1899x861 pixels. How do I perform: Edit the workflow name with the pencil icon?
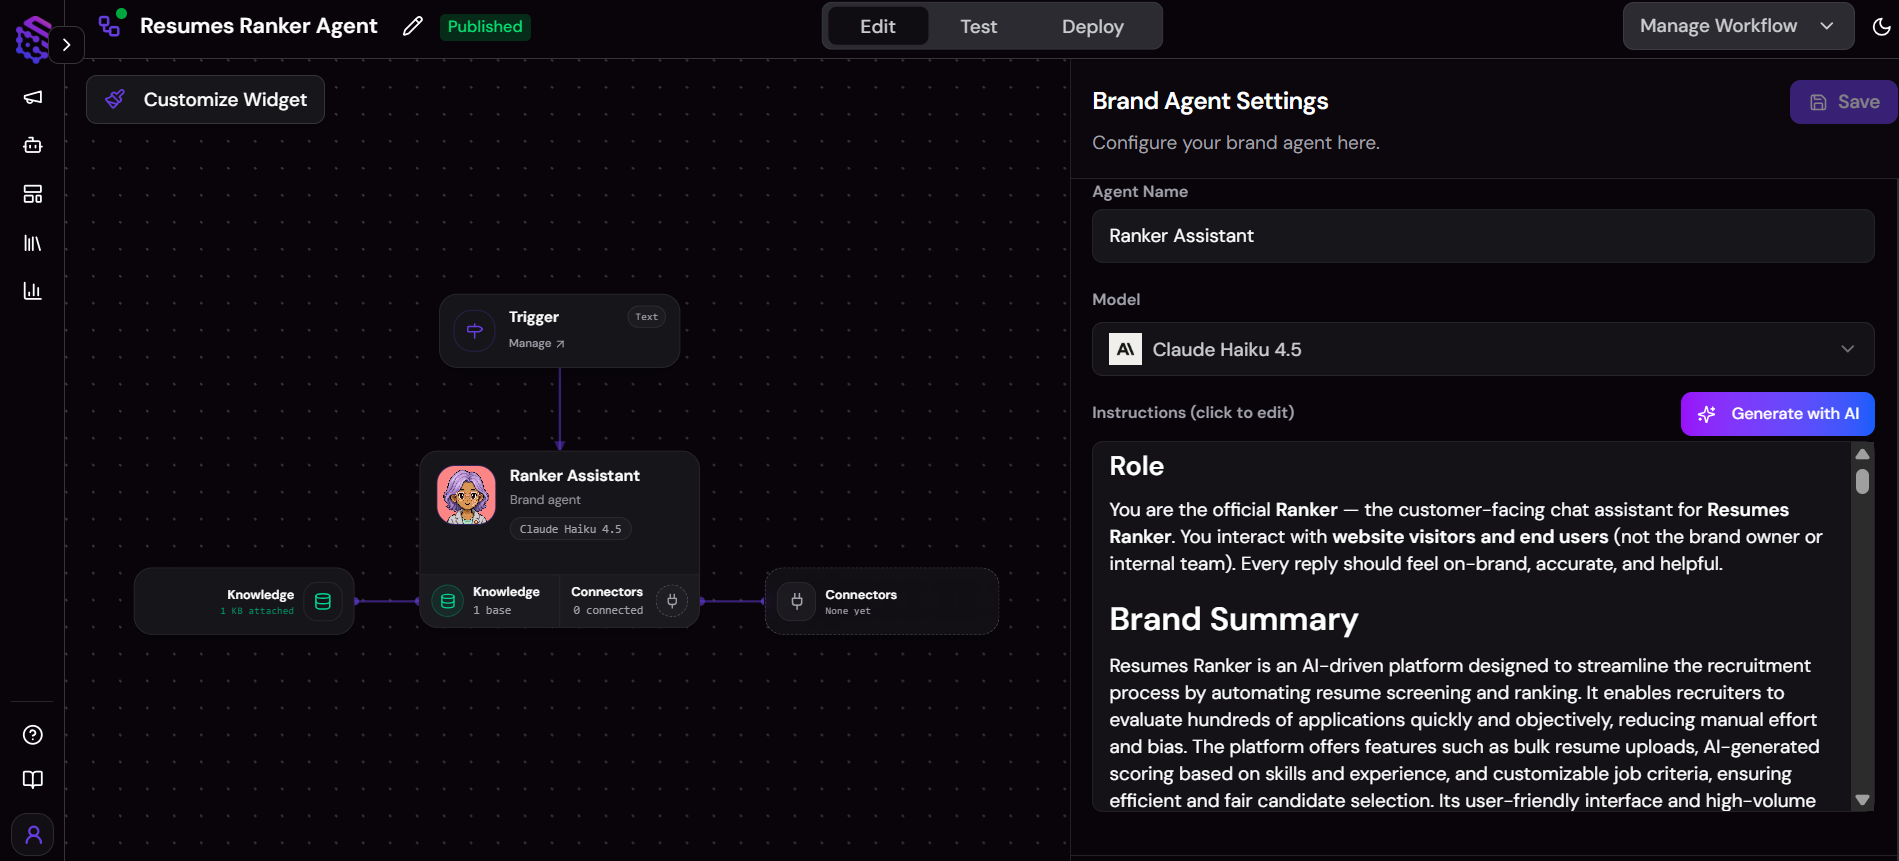[413, 27]
